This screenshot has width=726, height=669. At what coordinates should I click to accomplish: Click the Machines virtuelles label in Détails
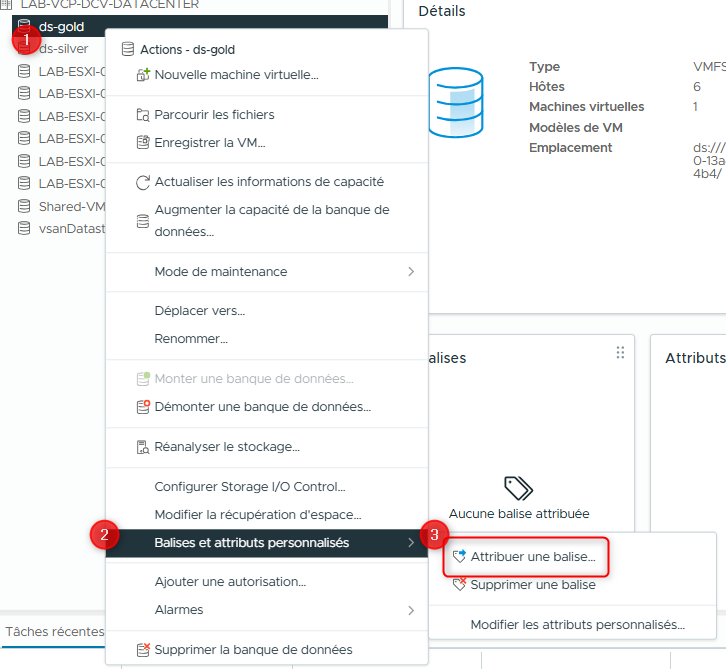[x=587, y=106]
